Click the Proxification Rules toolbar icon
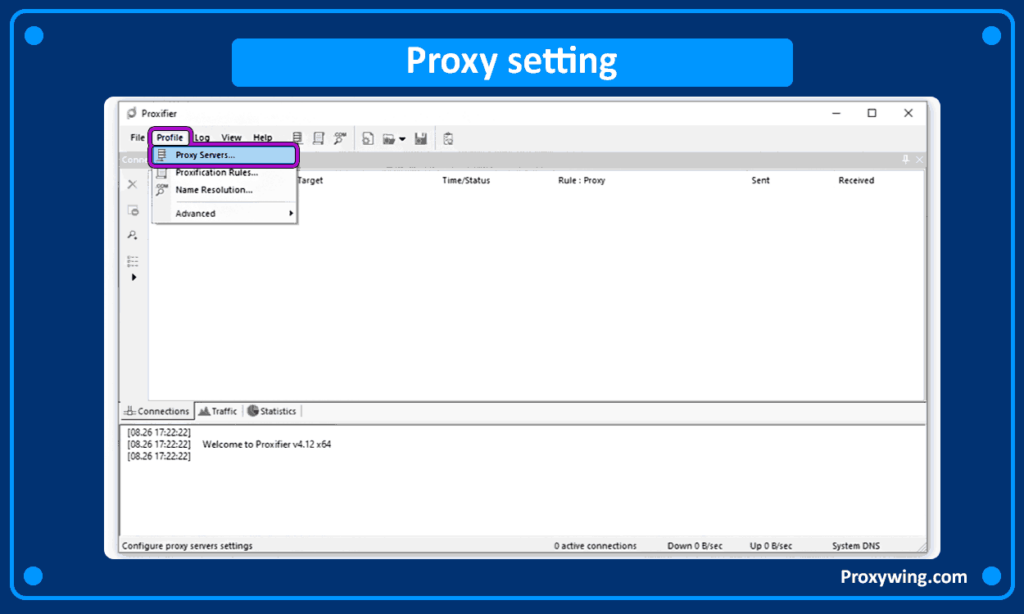The image size is (1024, 614). (x=318, y=137)
